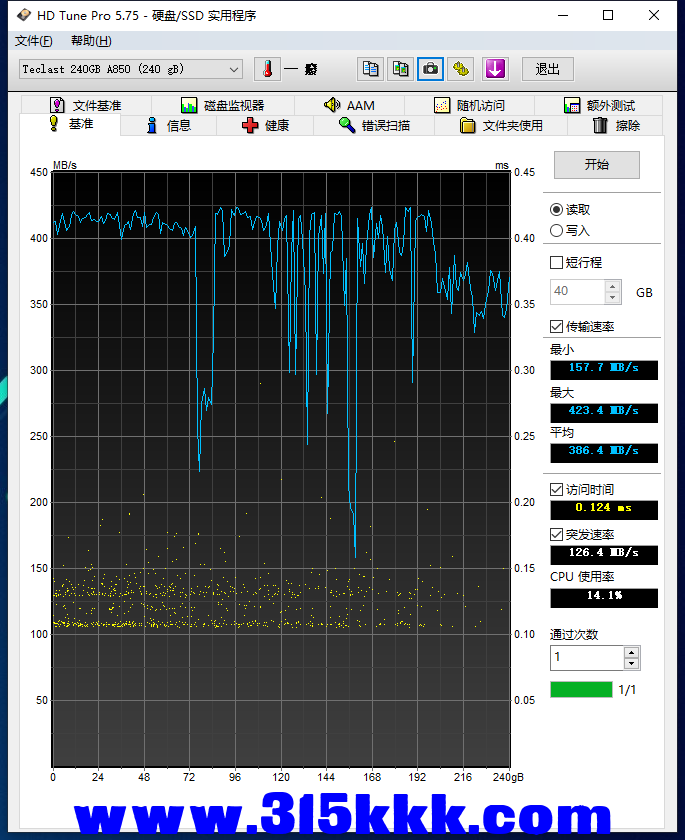The height and width of the screenshot is (840, 685).
Task: Maximize the HD Tune Pro window
Action: pyautogui.click(x=608, y=15)
